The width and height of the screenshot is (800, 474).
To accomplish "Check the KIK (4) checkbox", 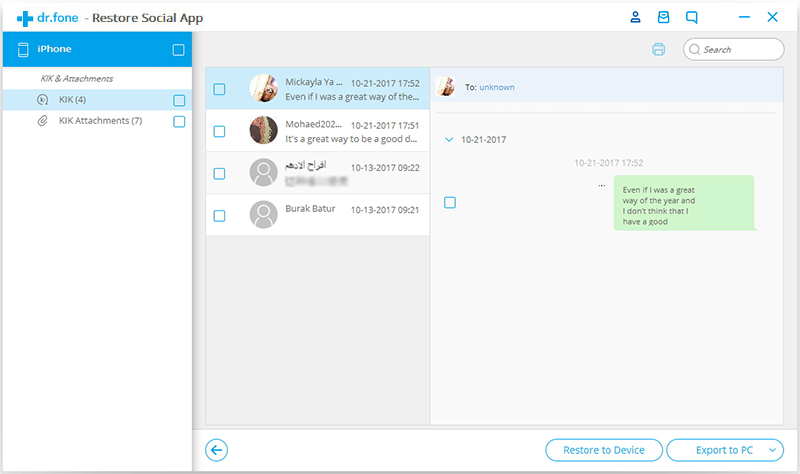I will click(x=179, y=100).
